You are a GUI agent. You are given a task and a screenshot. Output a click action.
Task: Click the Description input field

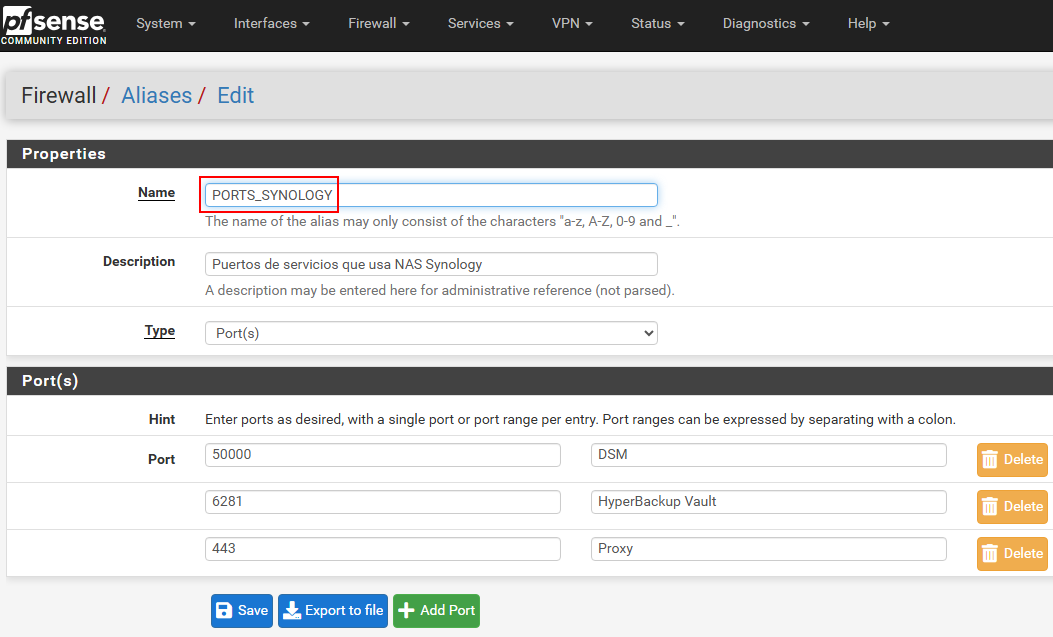coord(431,264)
